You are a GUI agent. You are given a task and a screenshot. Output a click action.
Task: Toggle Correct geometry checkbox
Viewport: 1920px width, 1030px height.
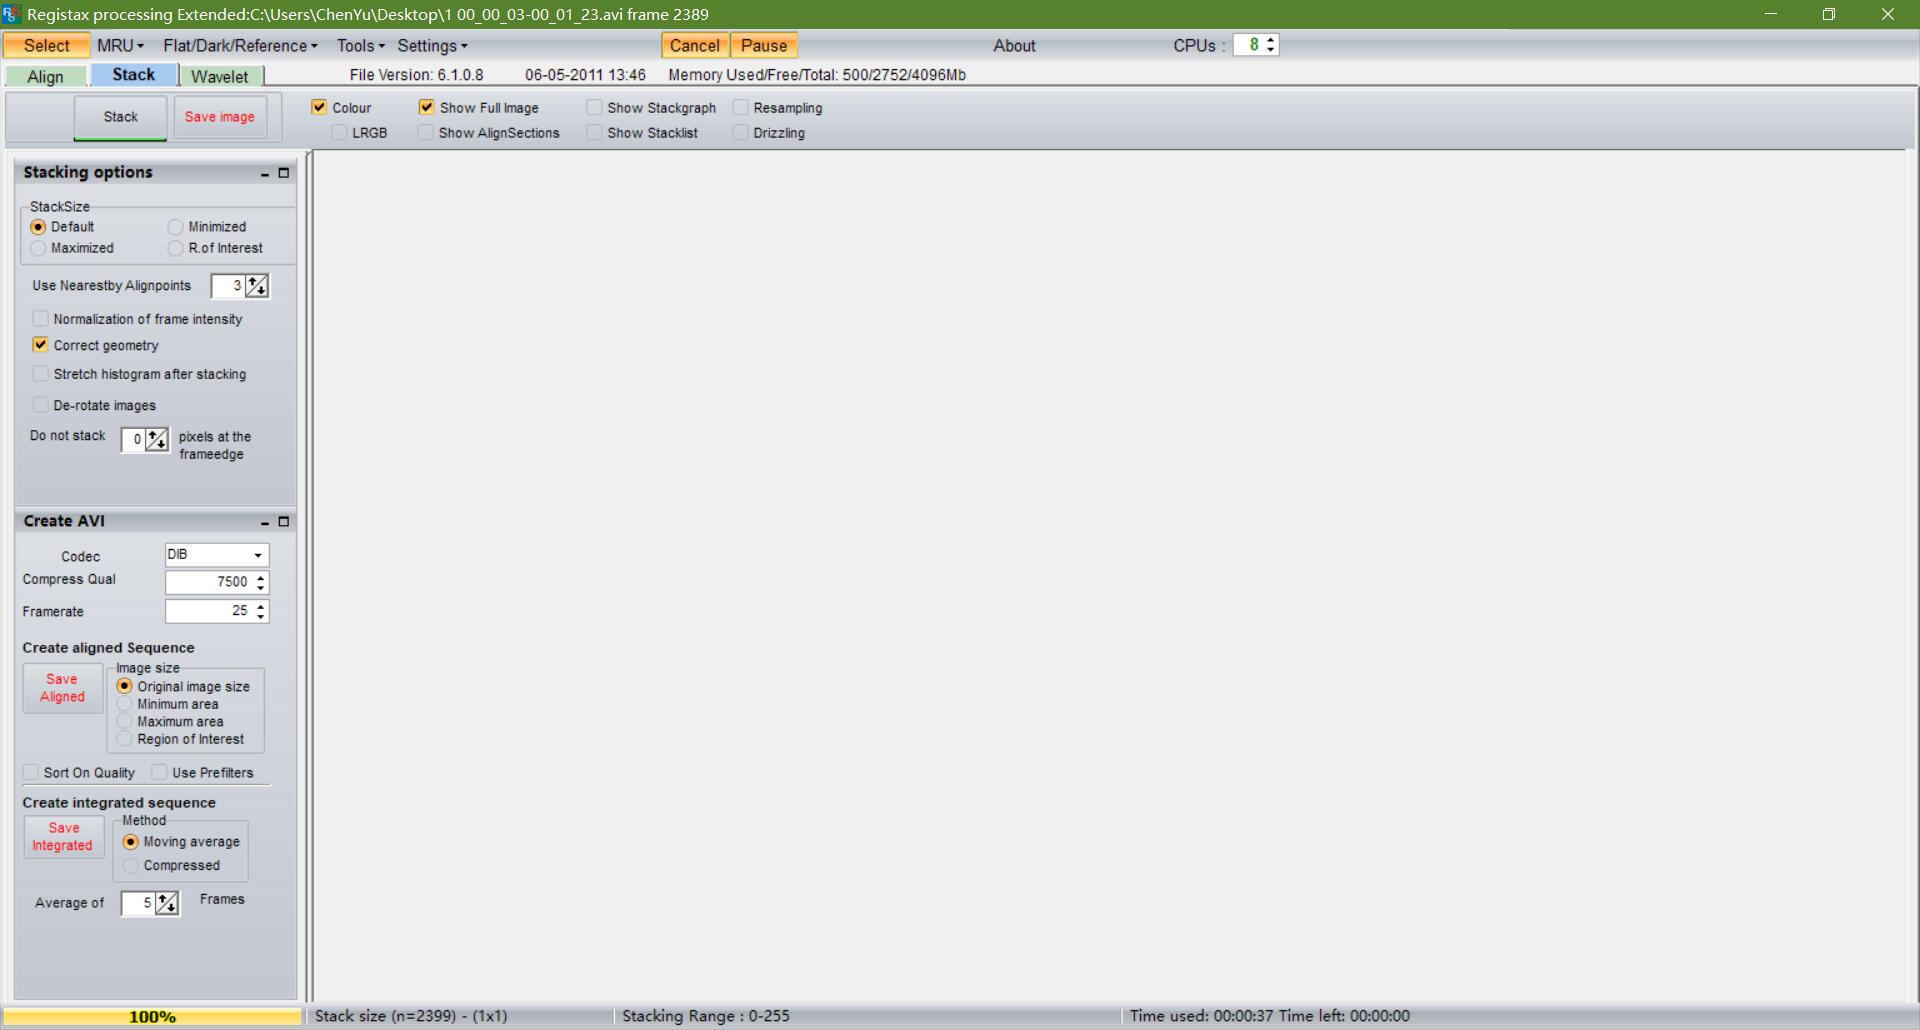[40, 344]
